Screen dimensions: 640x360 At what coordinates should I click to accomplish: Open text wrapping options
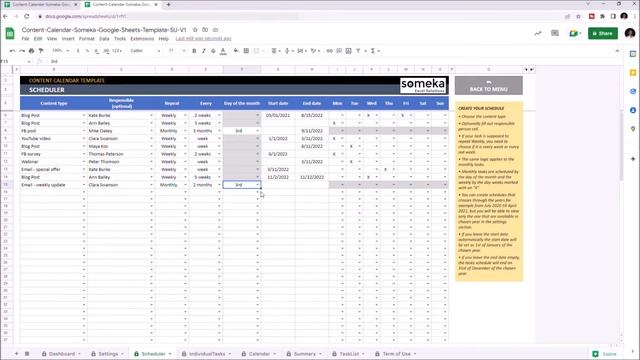(301, 51)
